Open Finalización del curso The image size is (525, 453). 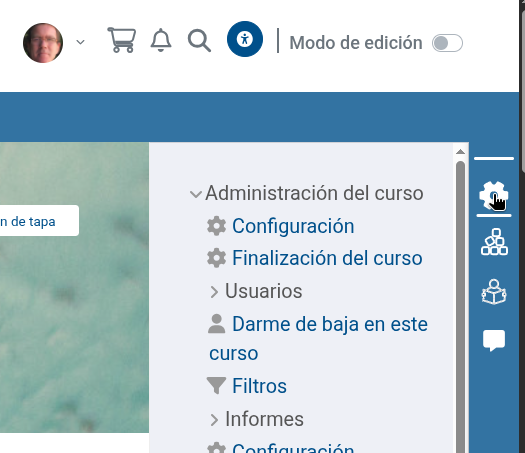(x=327, y=258)
